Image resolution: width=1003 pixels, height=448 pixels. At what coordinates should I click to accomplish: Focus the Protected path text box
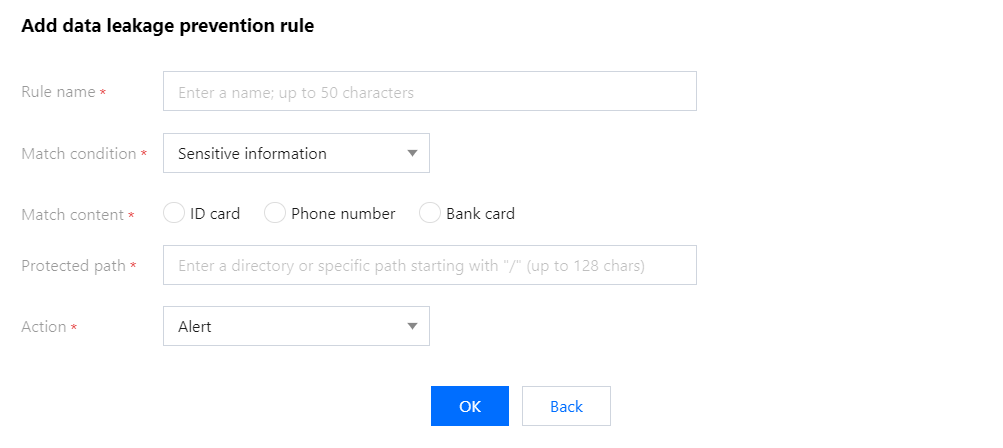429,266
